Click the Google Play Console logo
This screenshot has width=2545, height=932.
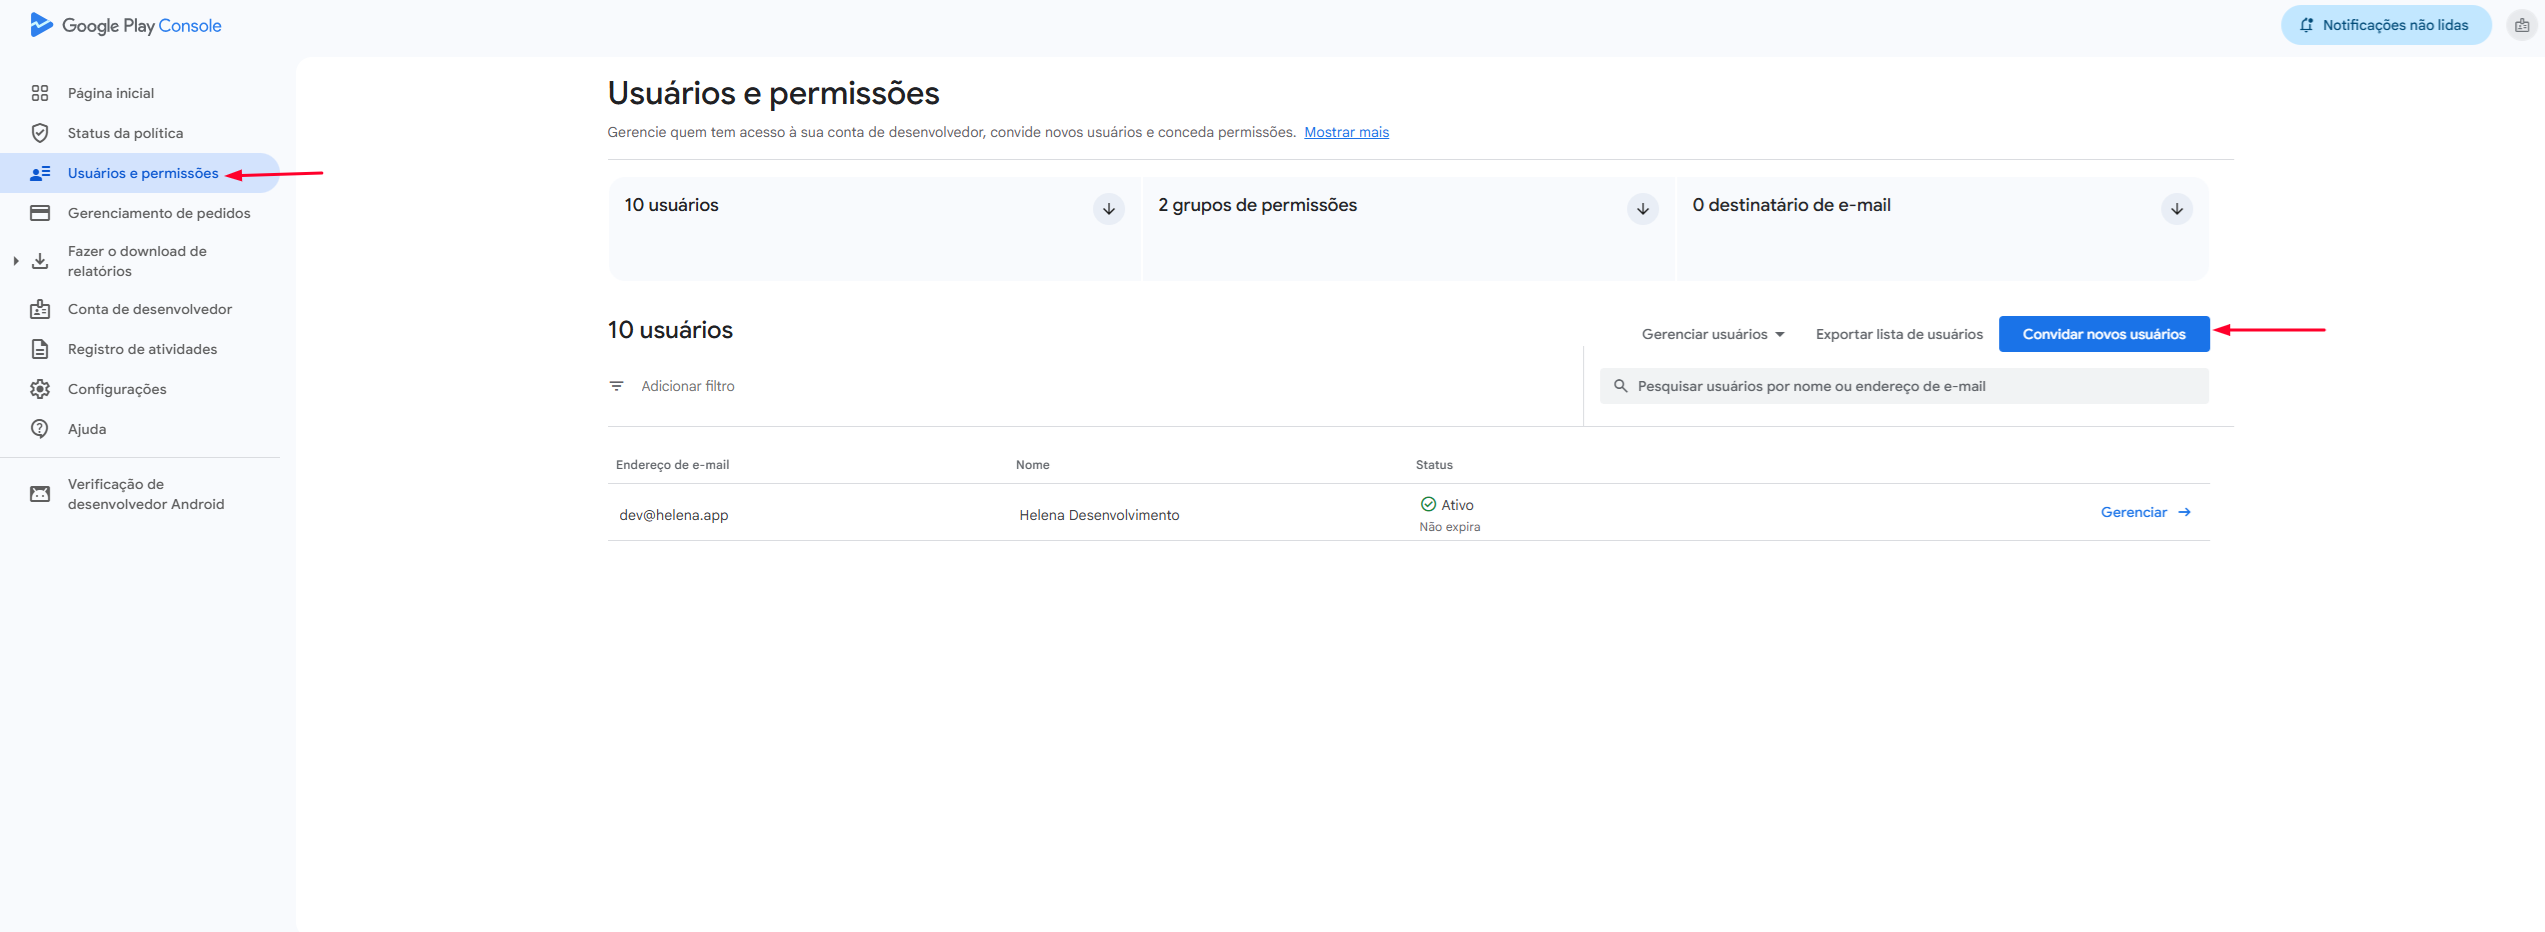(x=125, y=25)
